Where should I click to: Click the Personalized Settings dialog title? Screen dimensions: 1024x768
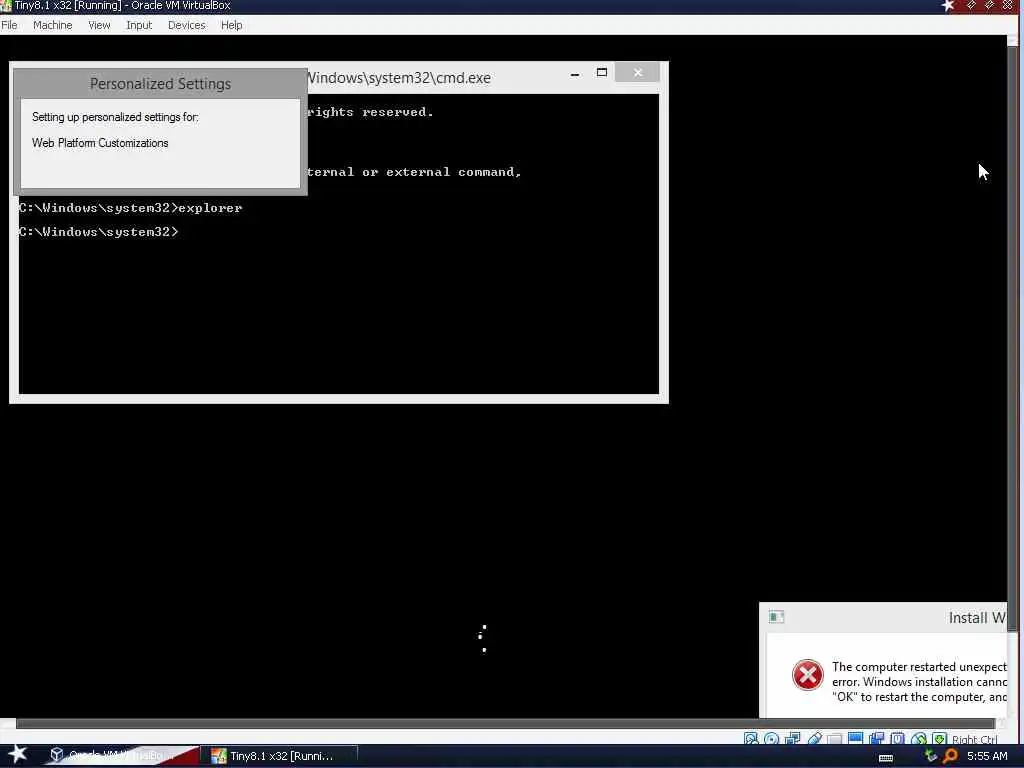pyautogui.click(x=161, y=84)
